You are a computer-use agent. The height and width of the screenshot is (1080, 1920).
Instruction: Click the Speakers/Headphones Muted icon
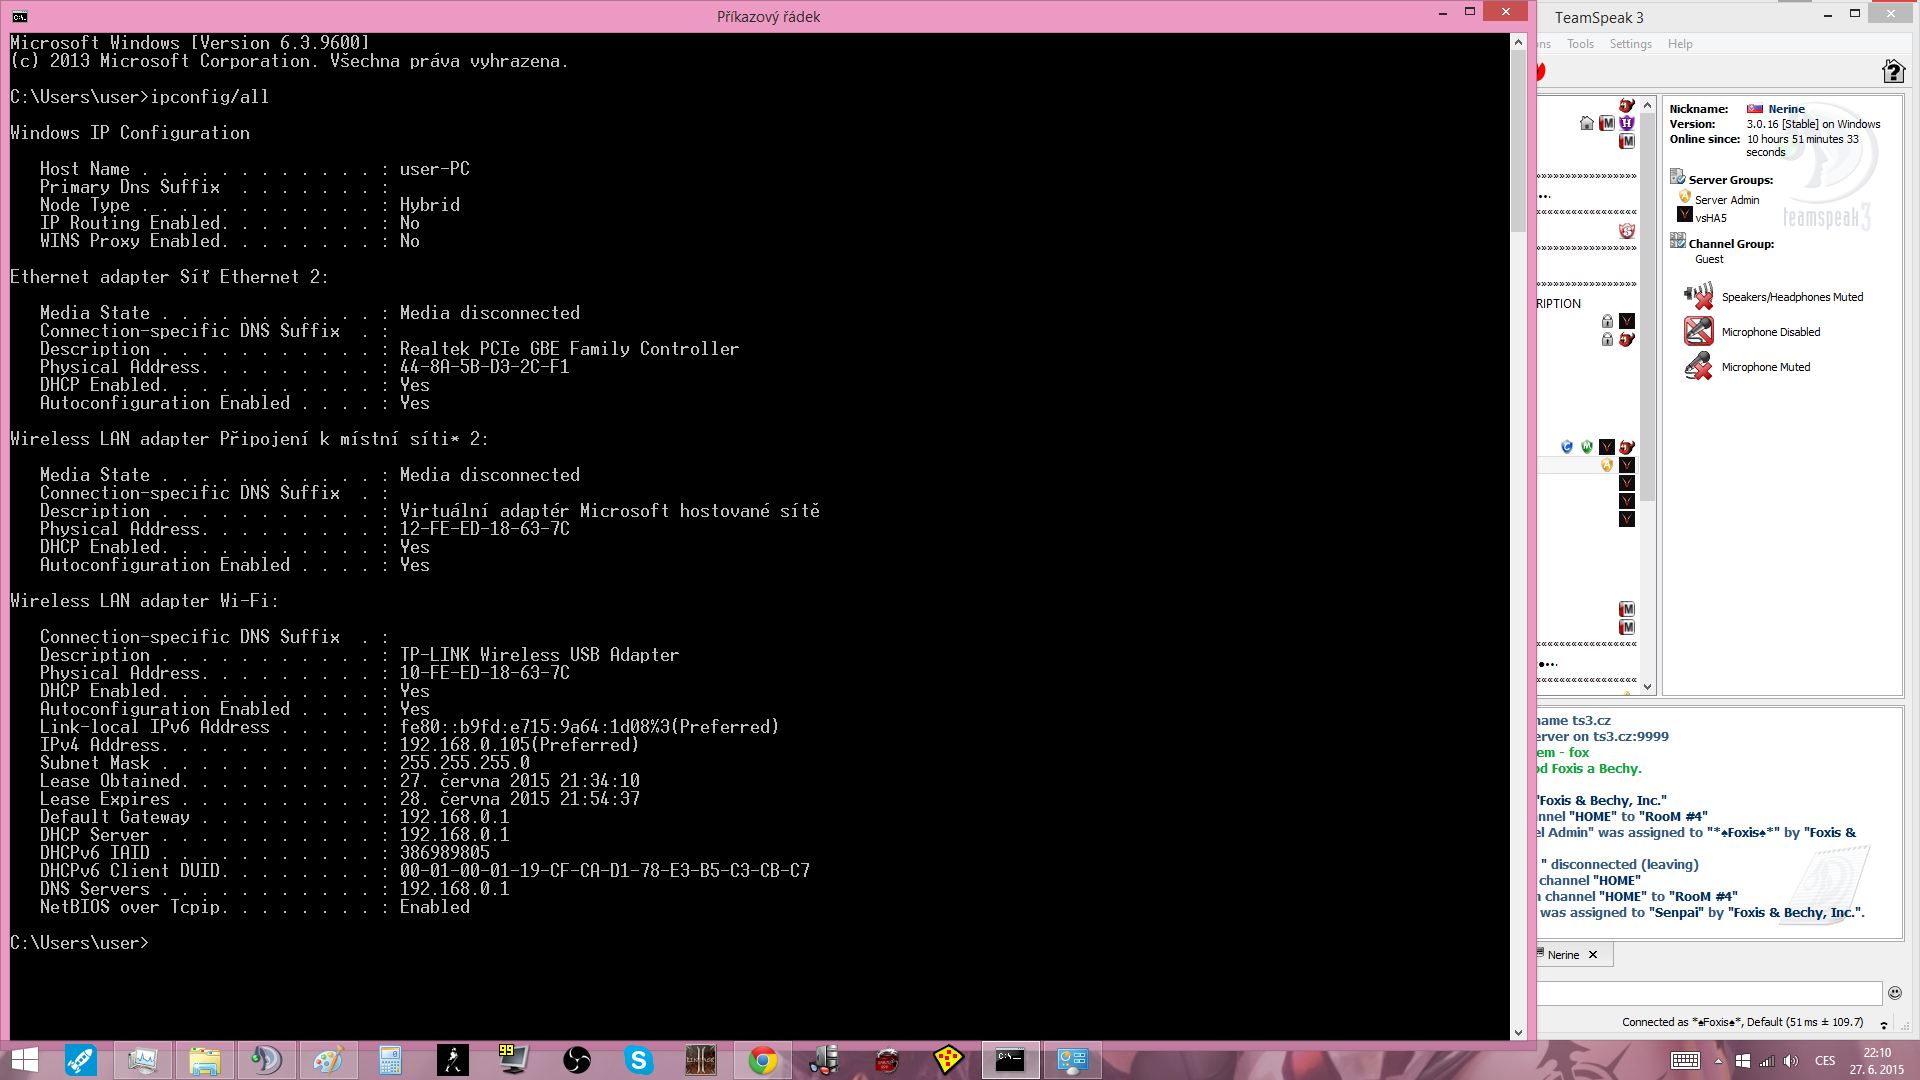click(1698, 296)
